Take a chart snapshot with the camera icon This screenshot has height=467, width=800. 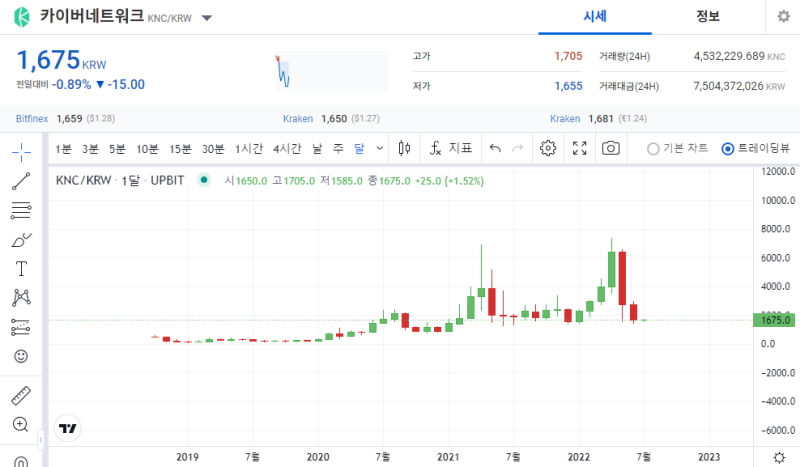pos(611,149)
